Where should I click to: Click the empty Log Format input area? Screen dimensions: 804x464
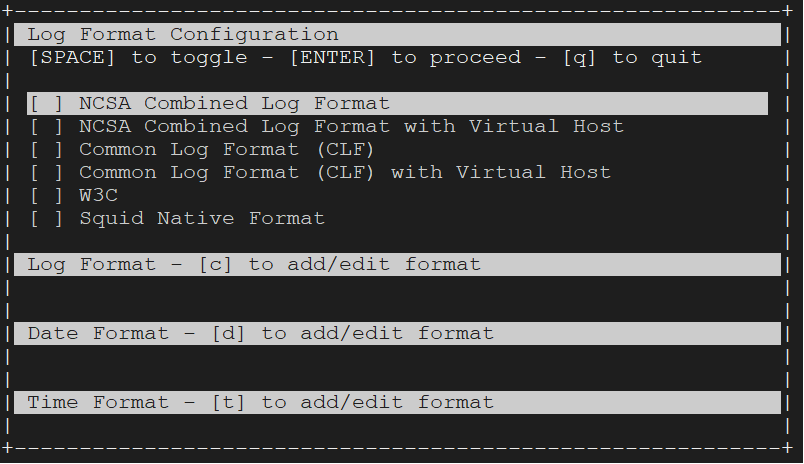(397, 299)
